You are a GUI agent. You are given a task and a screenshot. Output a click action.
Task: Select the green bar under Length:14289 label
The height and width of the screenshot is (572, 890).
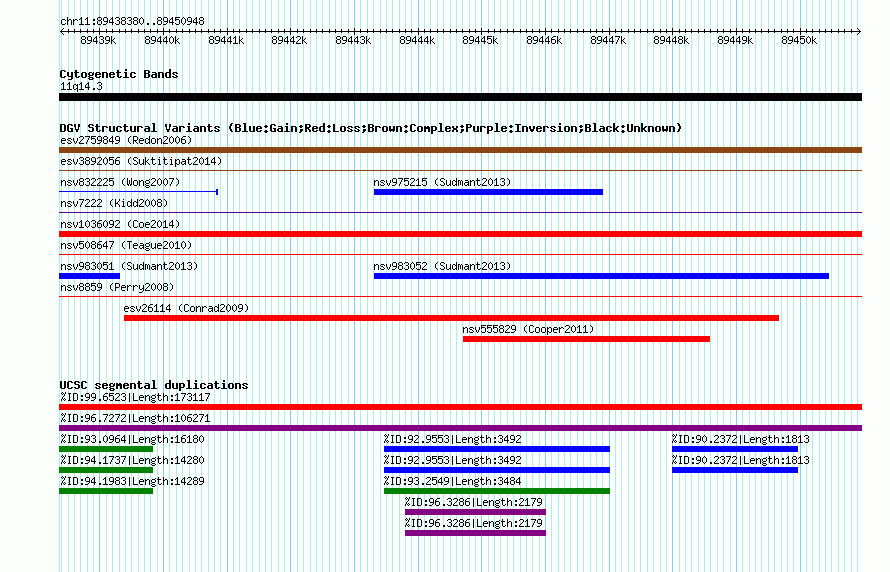point(106,491)
